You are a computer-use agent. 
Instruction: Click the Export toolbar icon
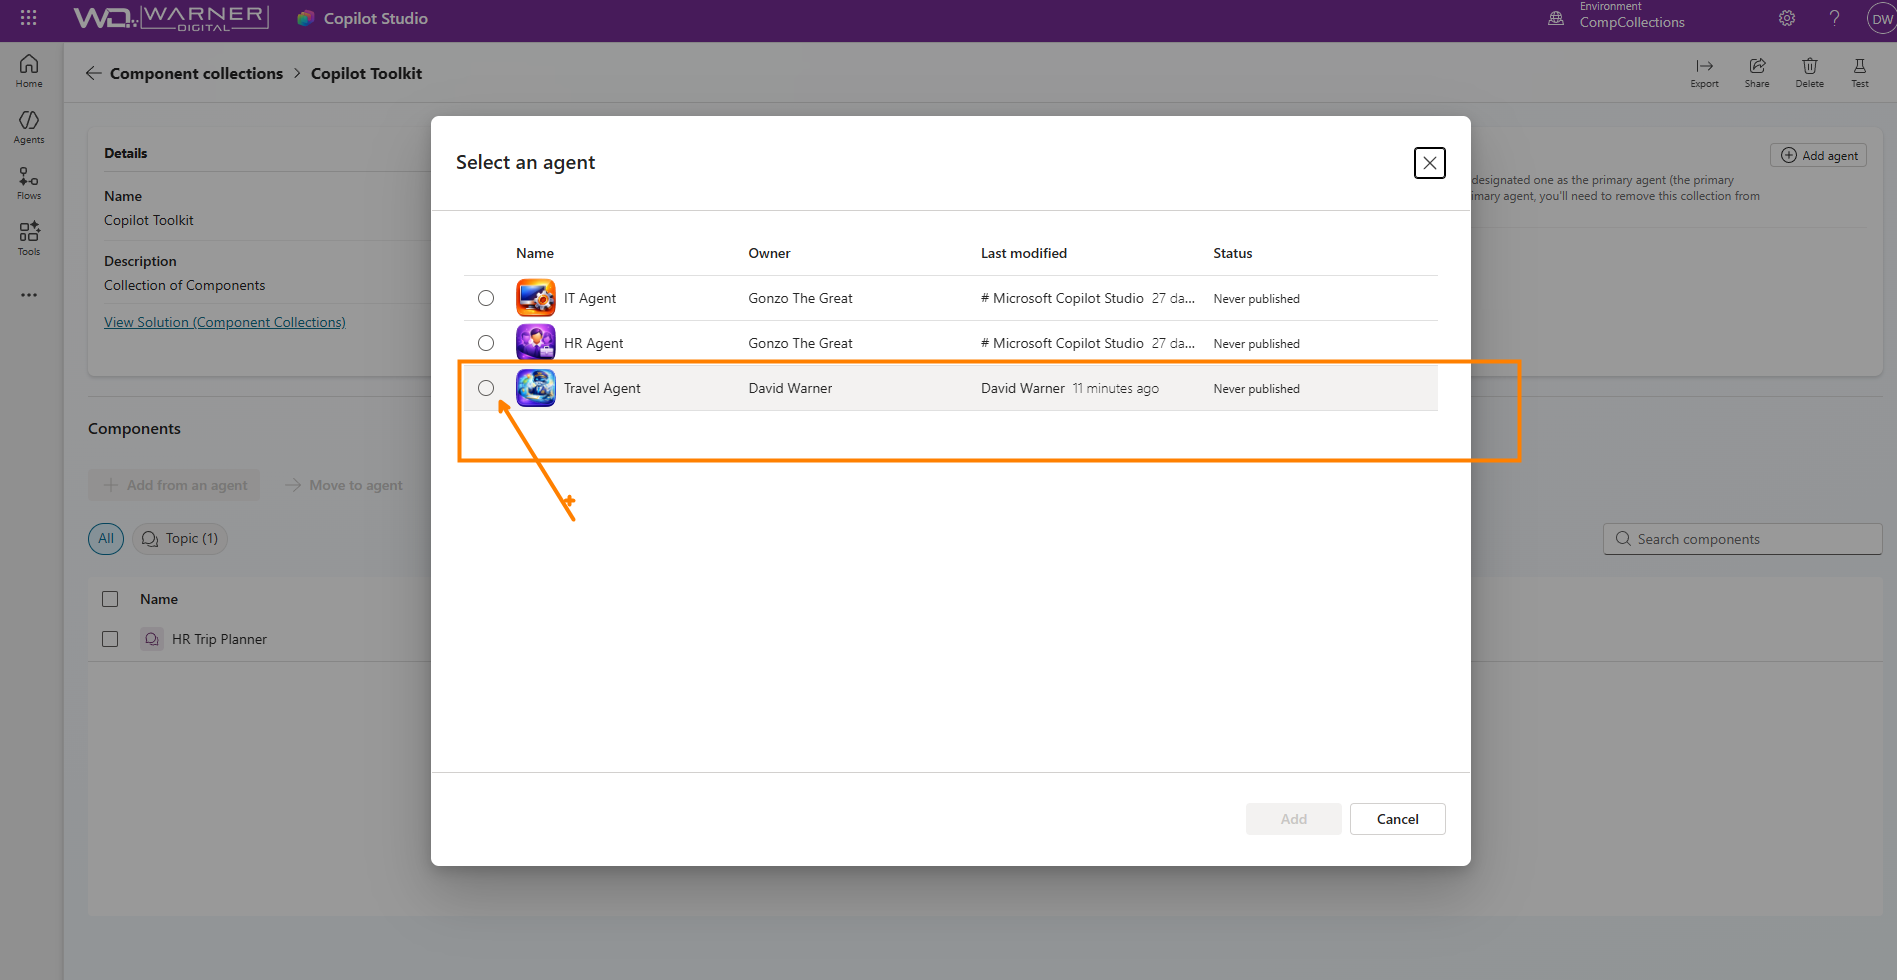coord(1704,72)
